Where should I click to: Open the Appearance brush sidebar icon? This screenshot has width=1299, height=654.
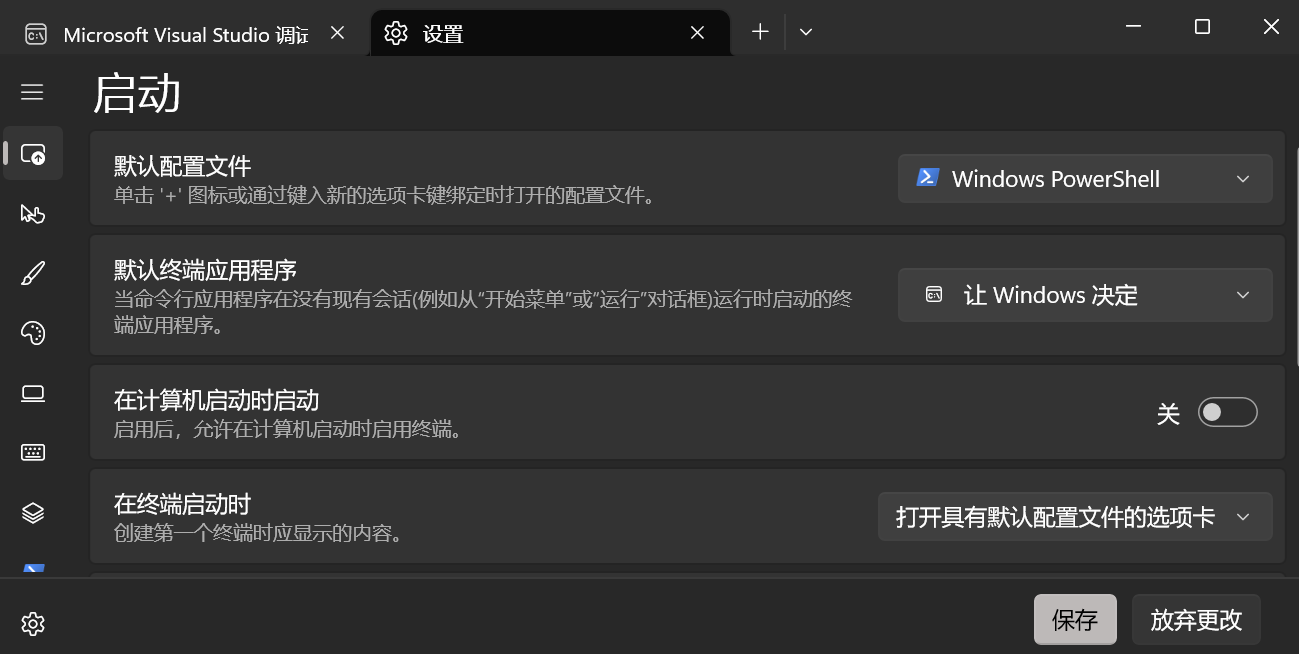[x=33, y=273]
